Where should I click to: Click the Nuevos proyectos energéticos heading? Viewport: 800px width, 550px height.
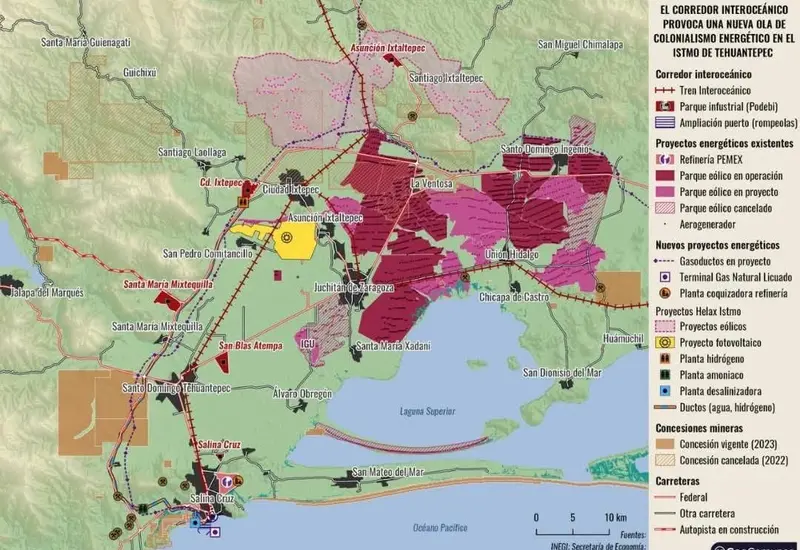click(717, 245)
